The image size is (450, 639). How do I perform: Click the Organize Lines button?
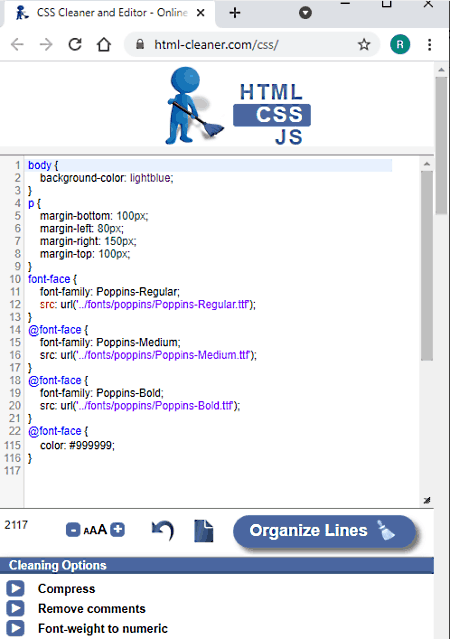tap(324, 531)
